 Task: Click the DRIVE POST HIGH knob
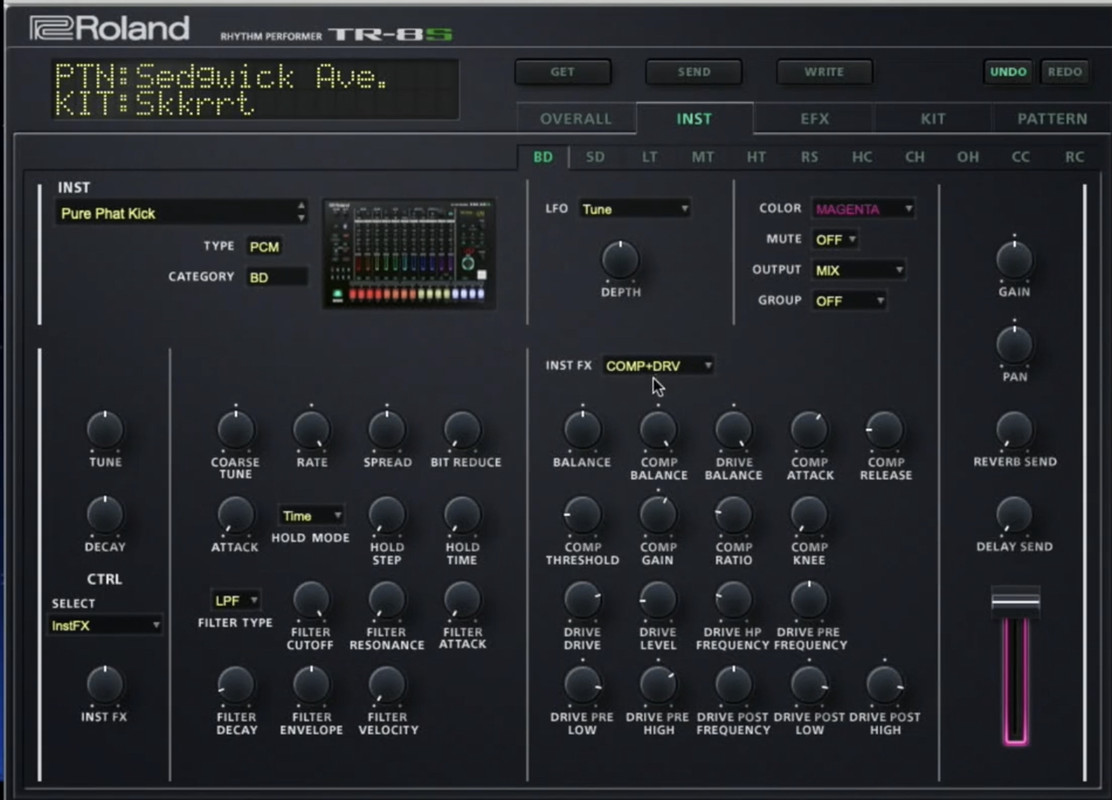(x=884, y=685)
